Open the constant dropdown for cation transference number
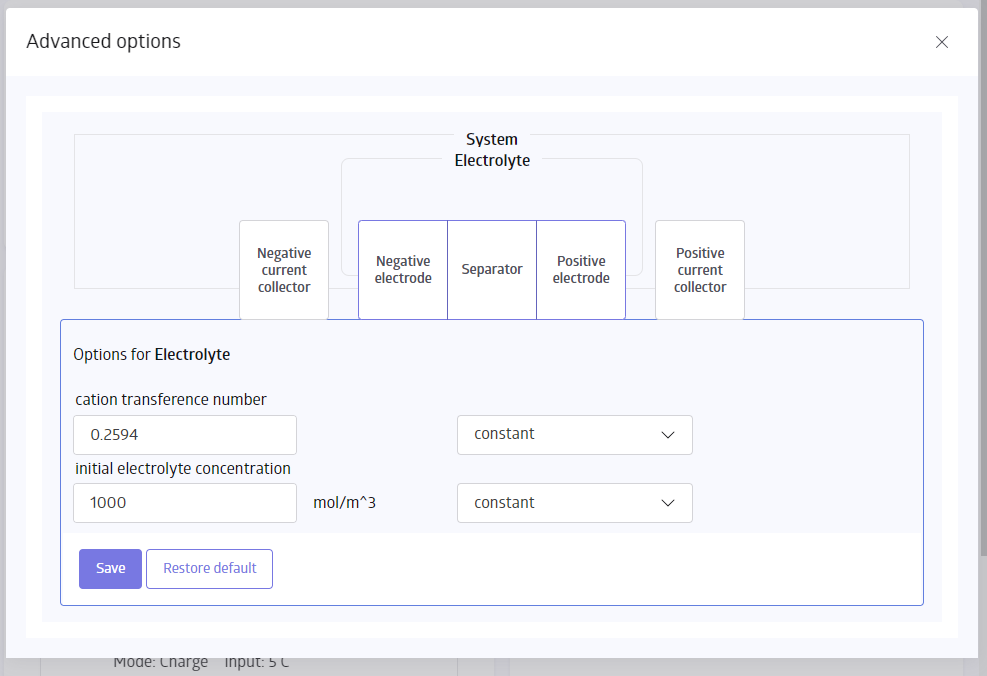The height and width of the screenshot is (676, 987). [x=574, y=434]
